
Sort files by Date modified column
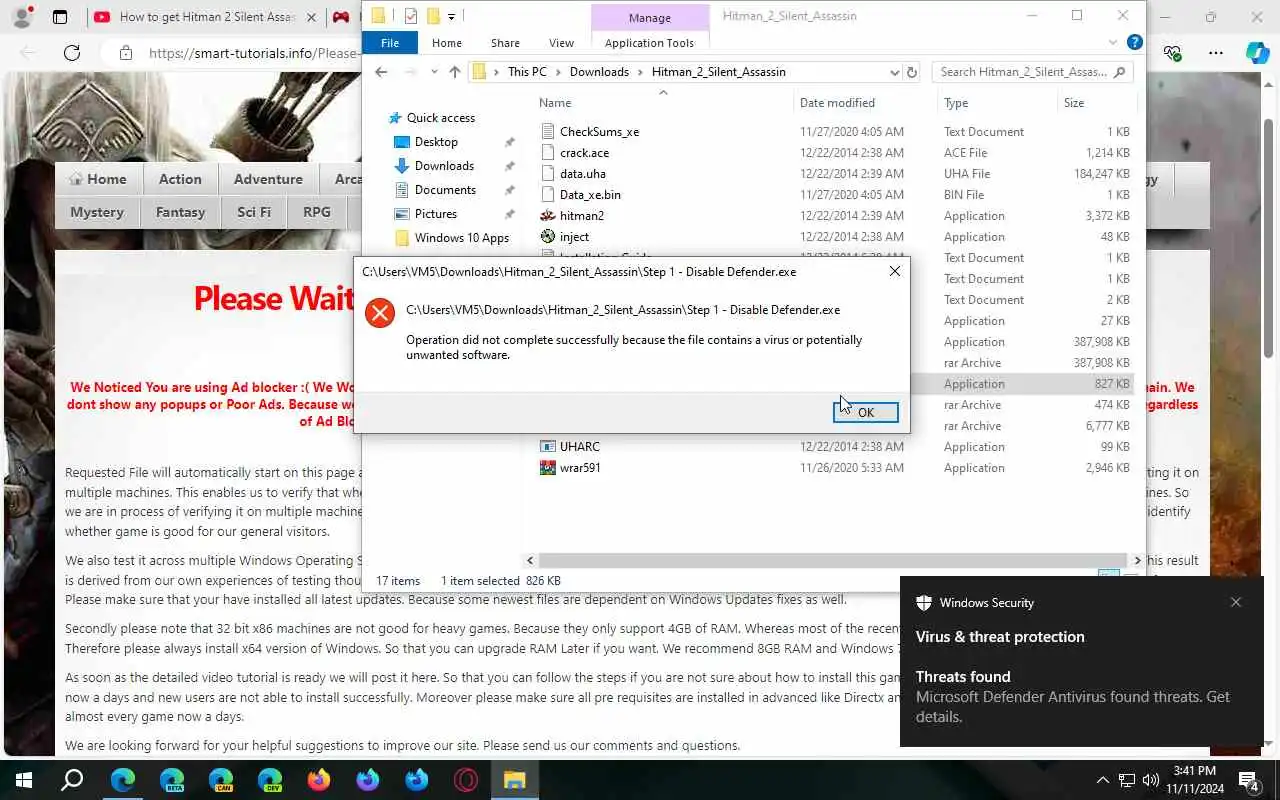[837, 103]
